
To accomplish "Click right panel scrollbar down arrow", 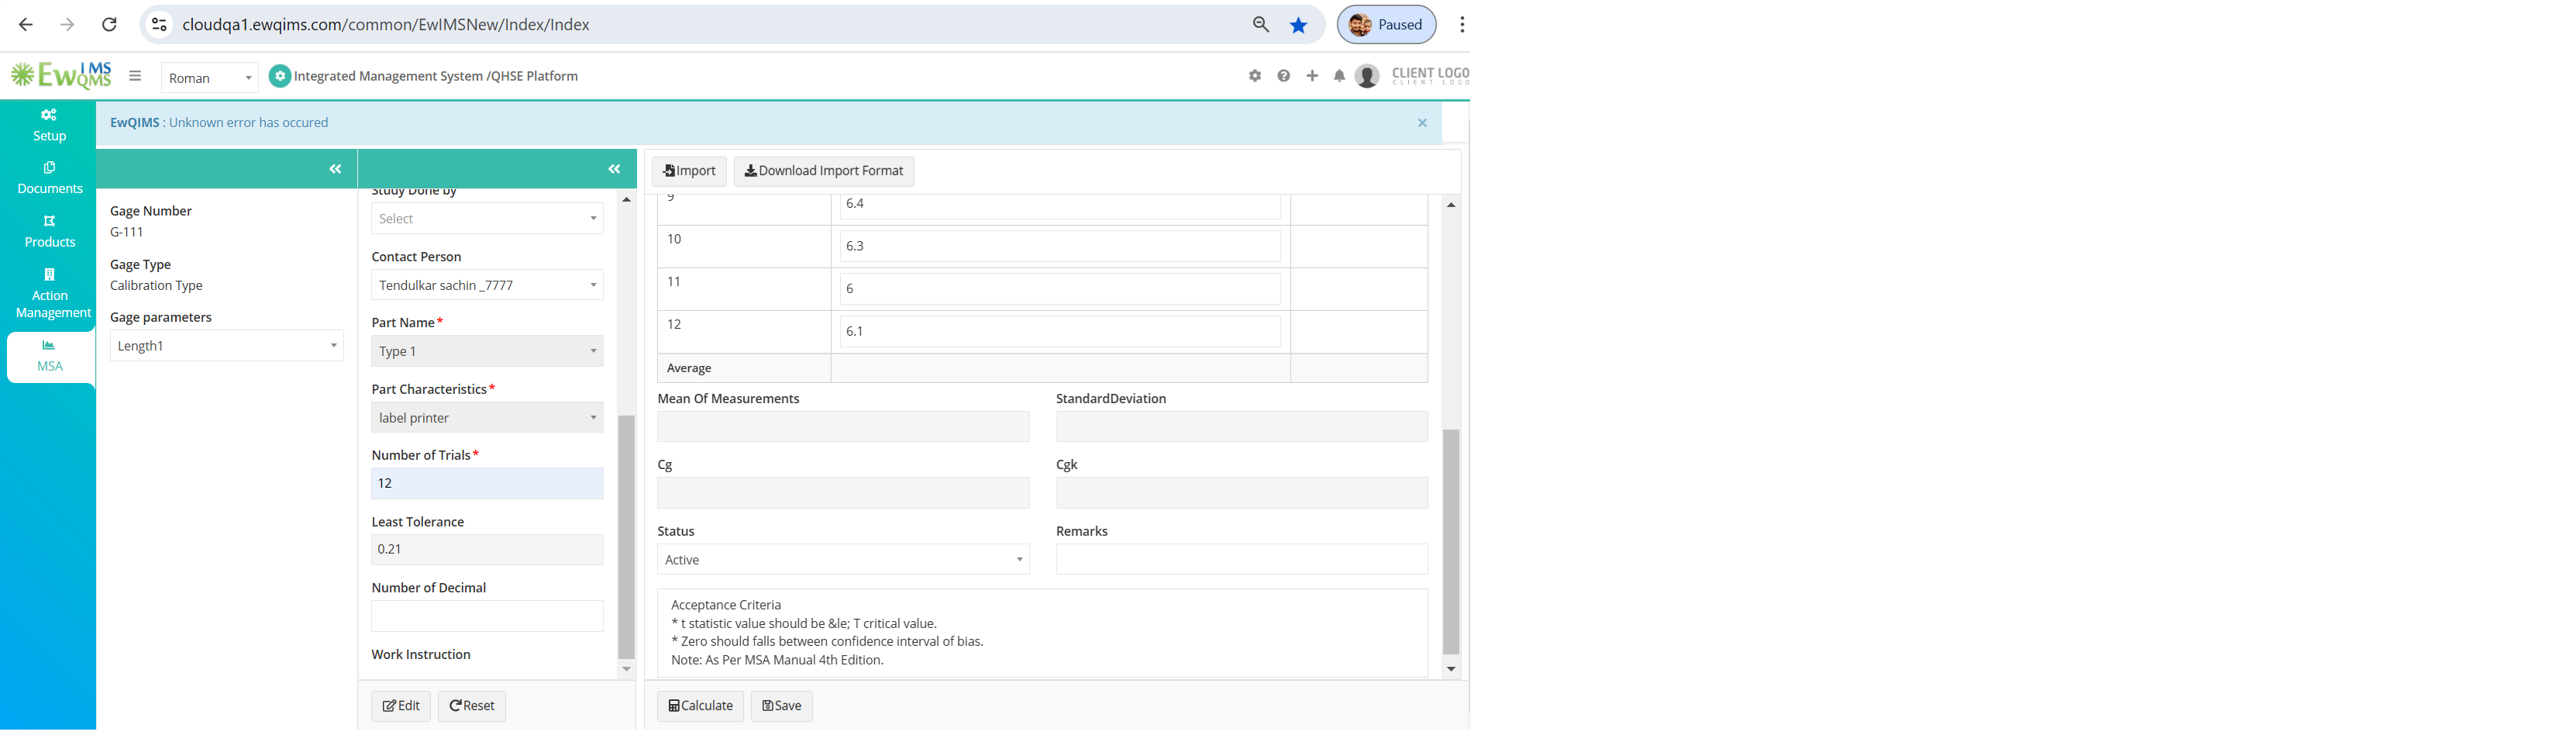I will 1451,670.
